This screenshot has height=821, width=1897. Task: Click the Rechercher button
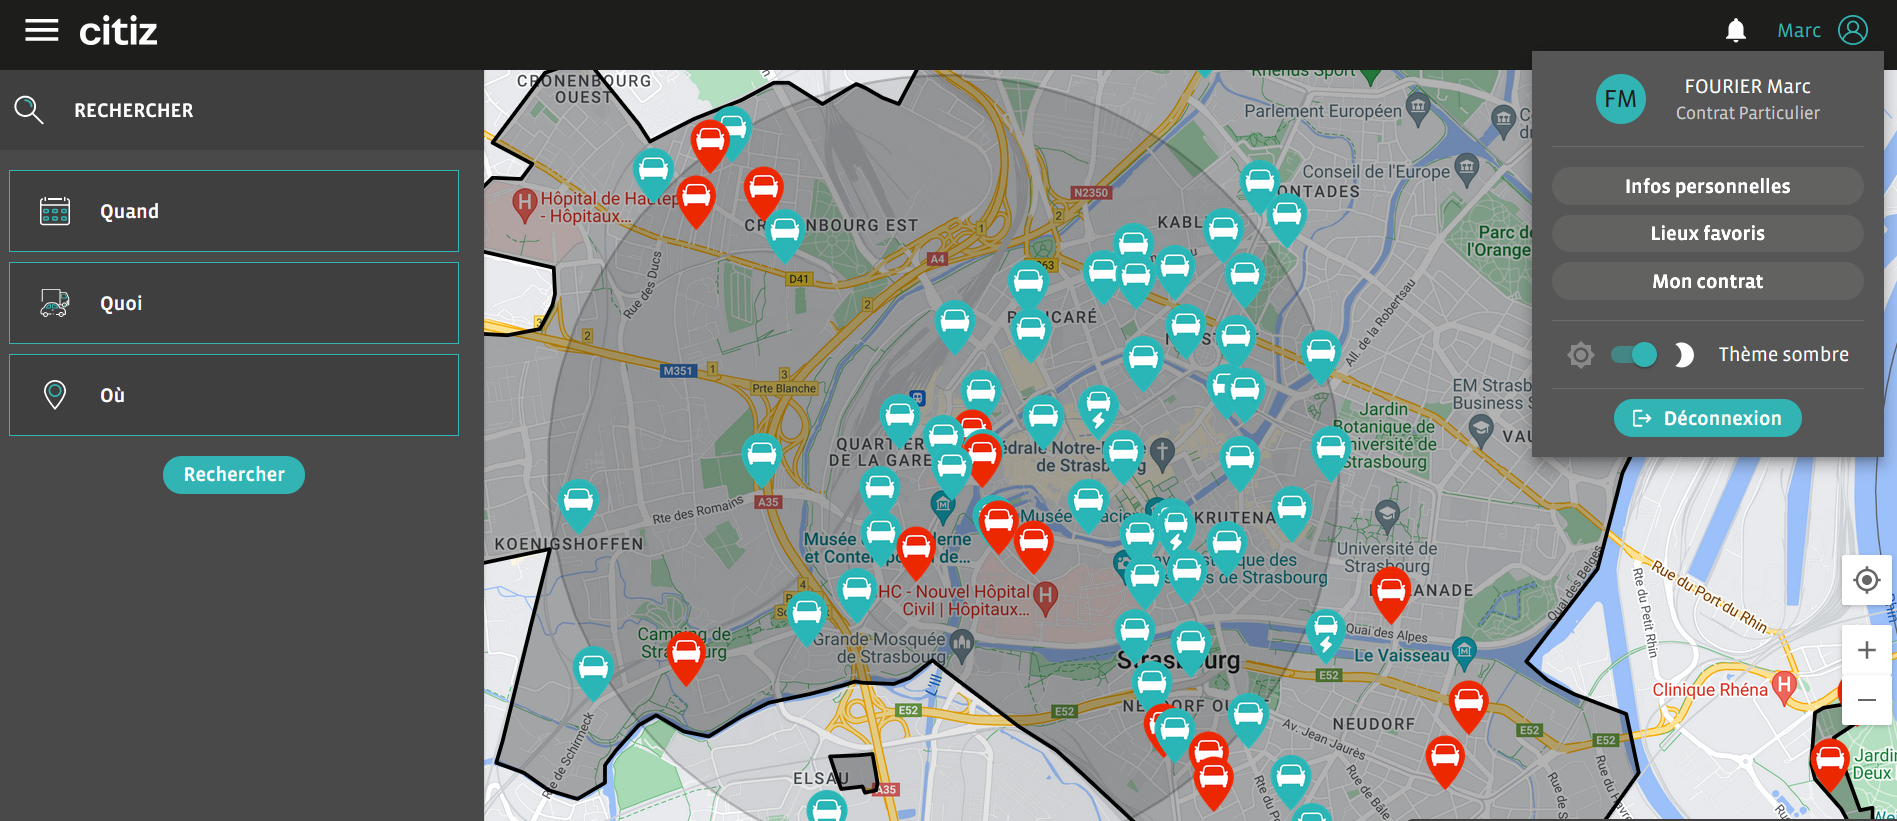click(x=234, y=475)
